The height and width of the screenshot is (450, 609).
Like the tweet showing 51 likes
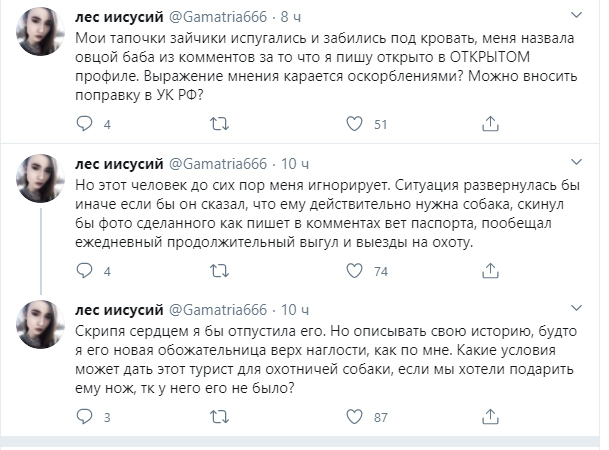pyautogui.click(x=353, y=125)
